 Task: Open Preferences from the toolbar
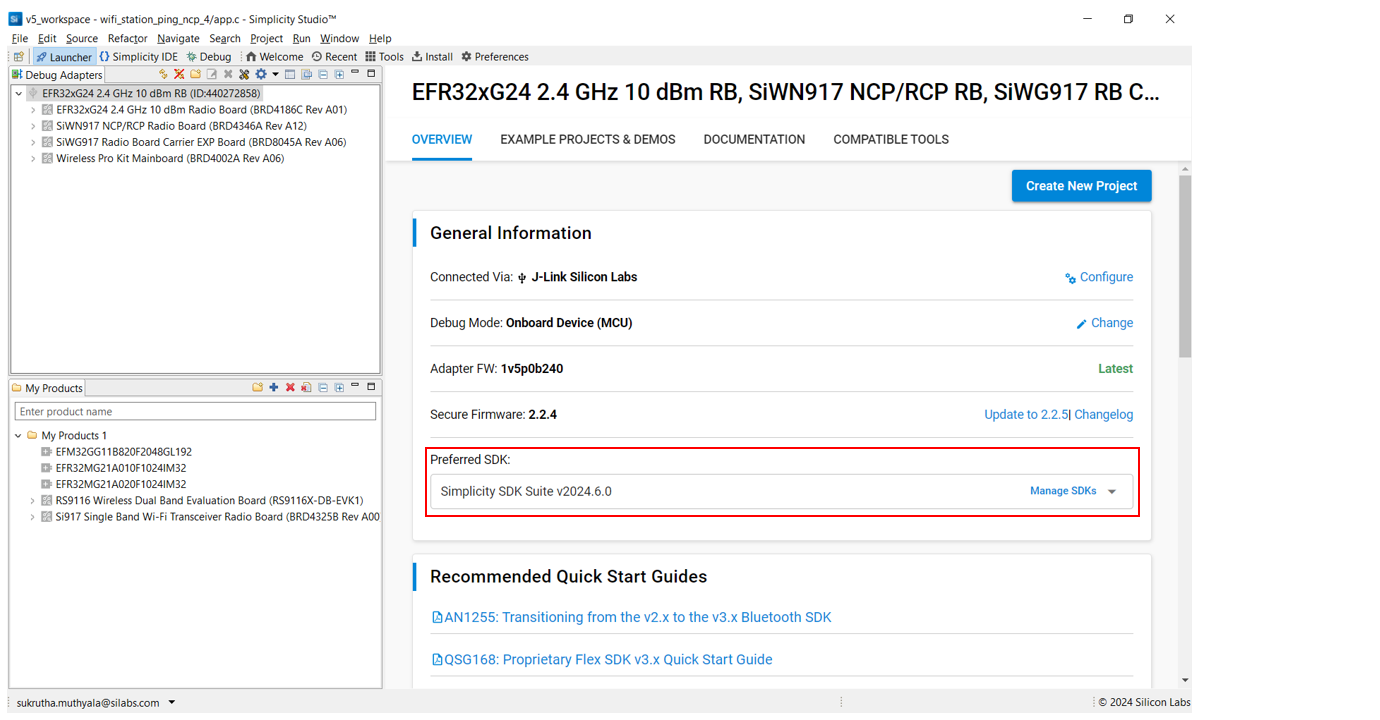pyautogui.click(x=494, y=56)
